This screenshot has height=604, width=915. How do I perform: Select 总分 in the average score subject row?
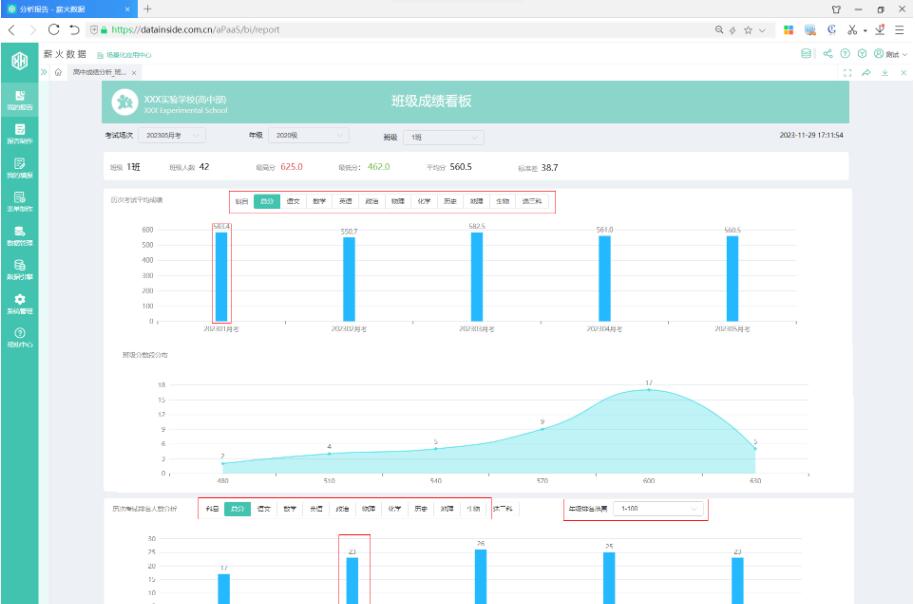[267, 201]
